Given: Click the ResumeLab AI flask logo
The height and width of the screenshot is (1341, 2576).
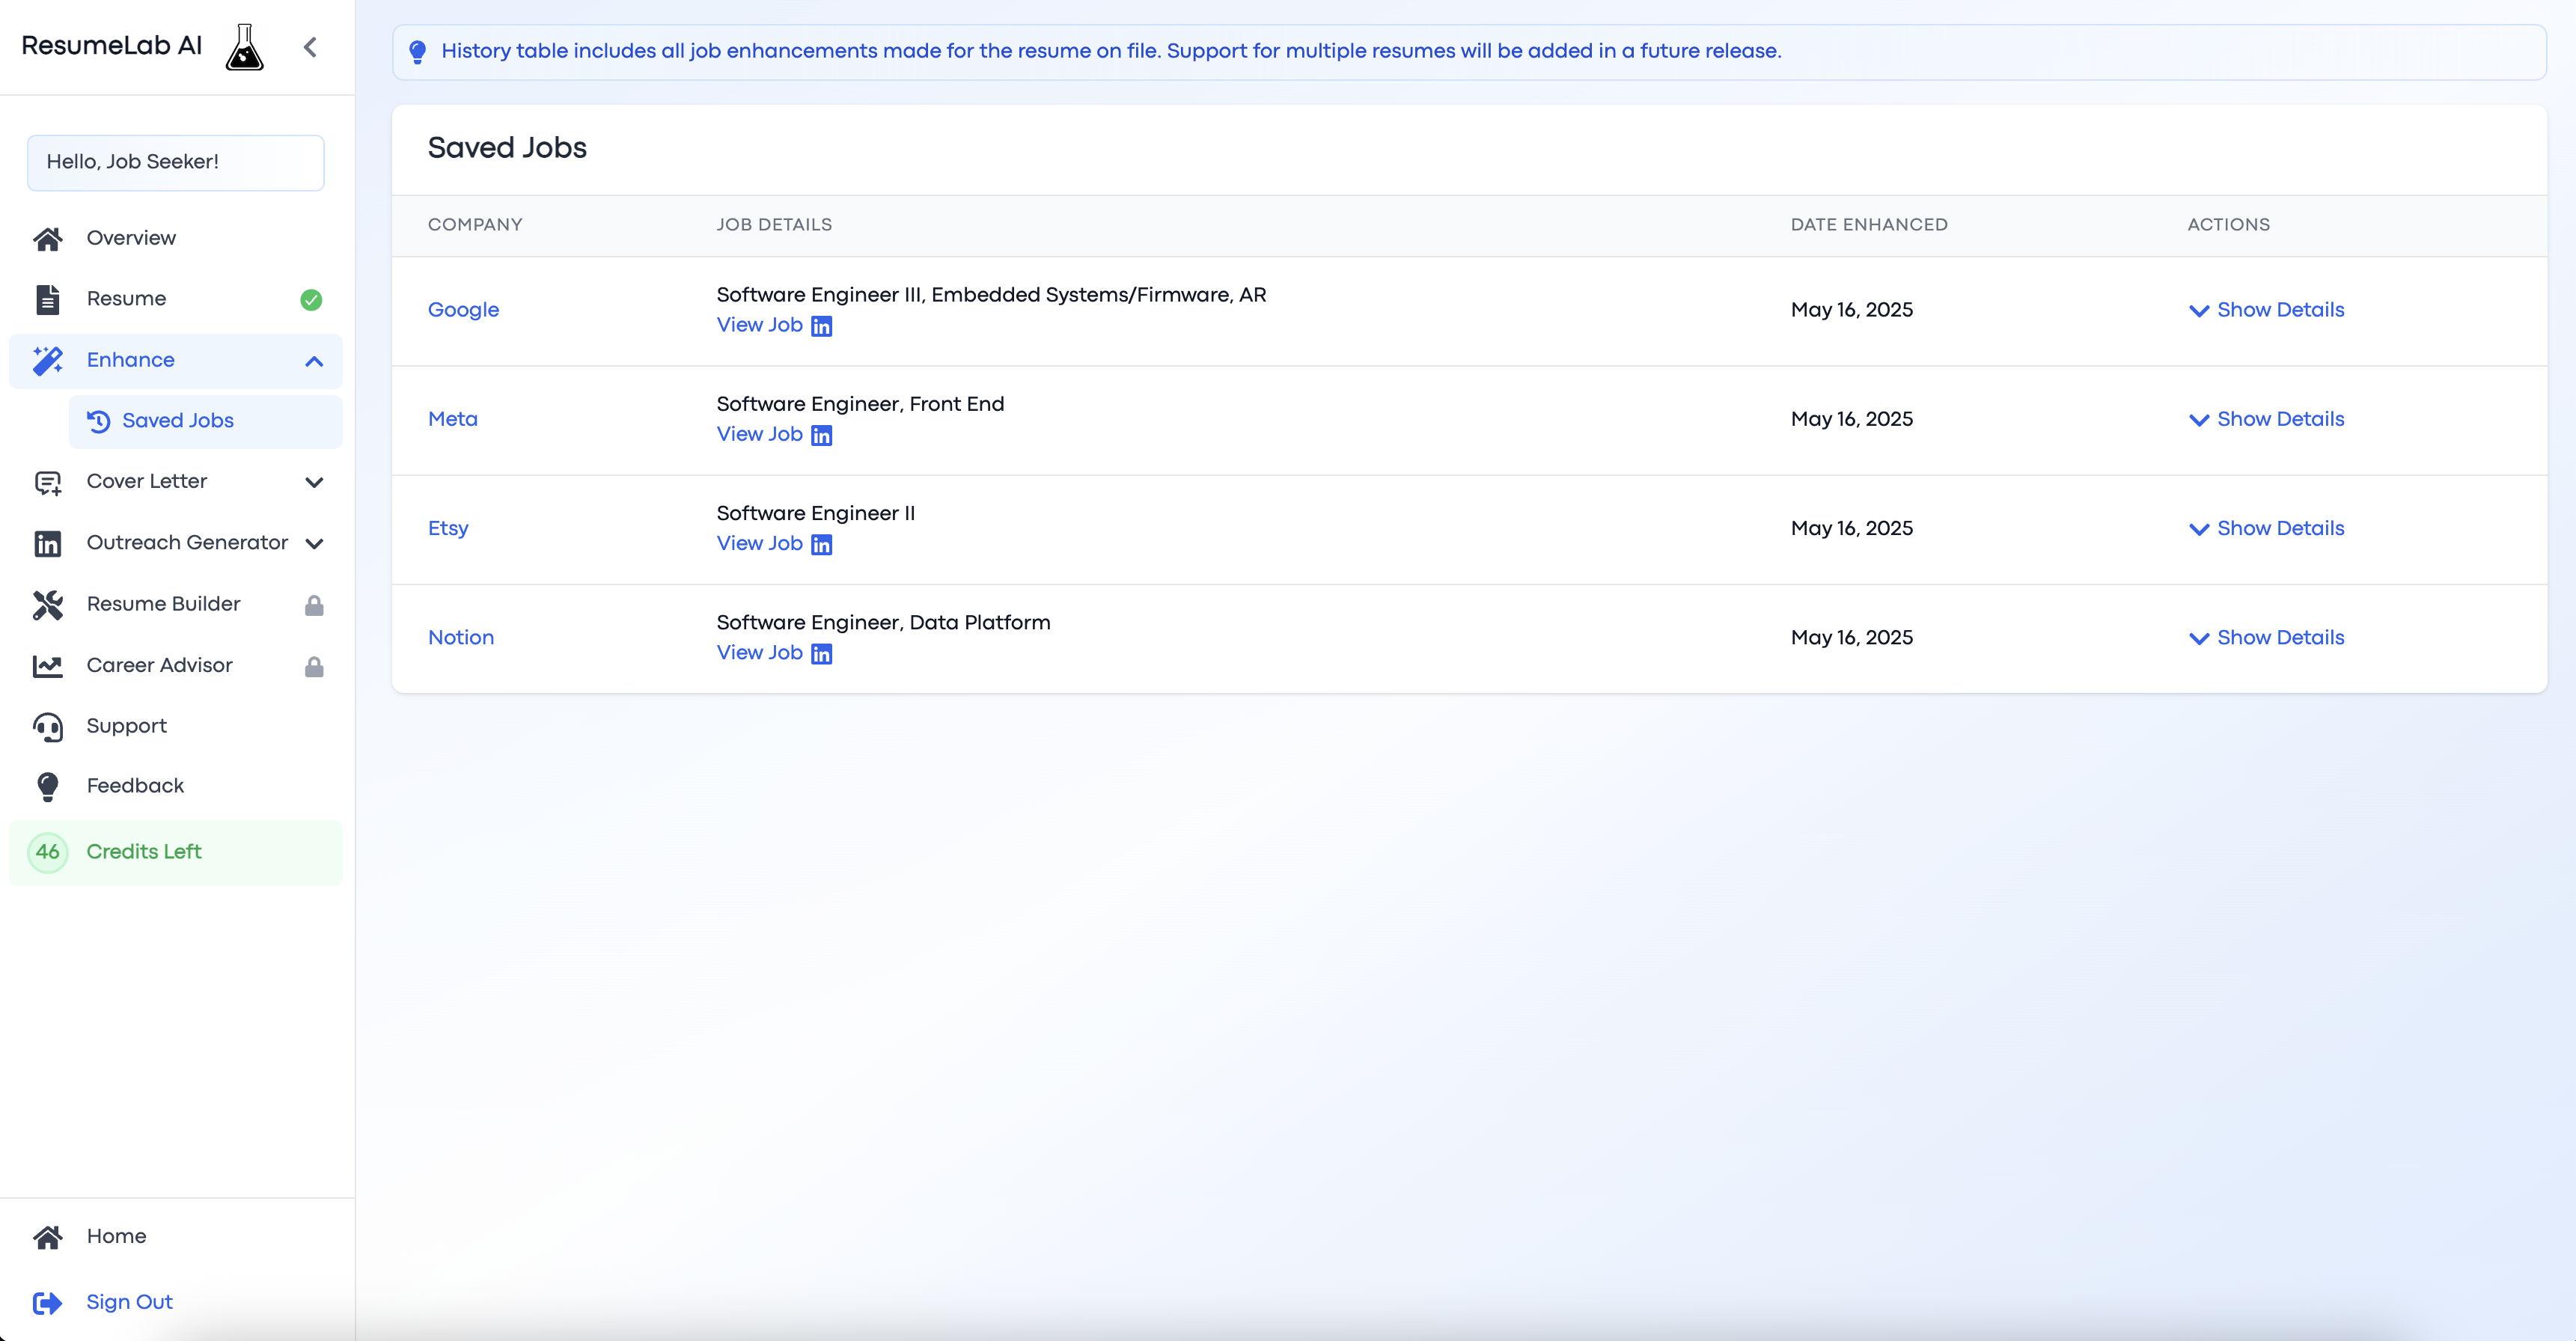Looking at the screenshot, I should [244, 47].
